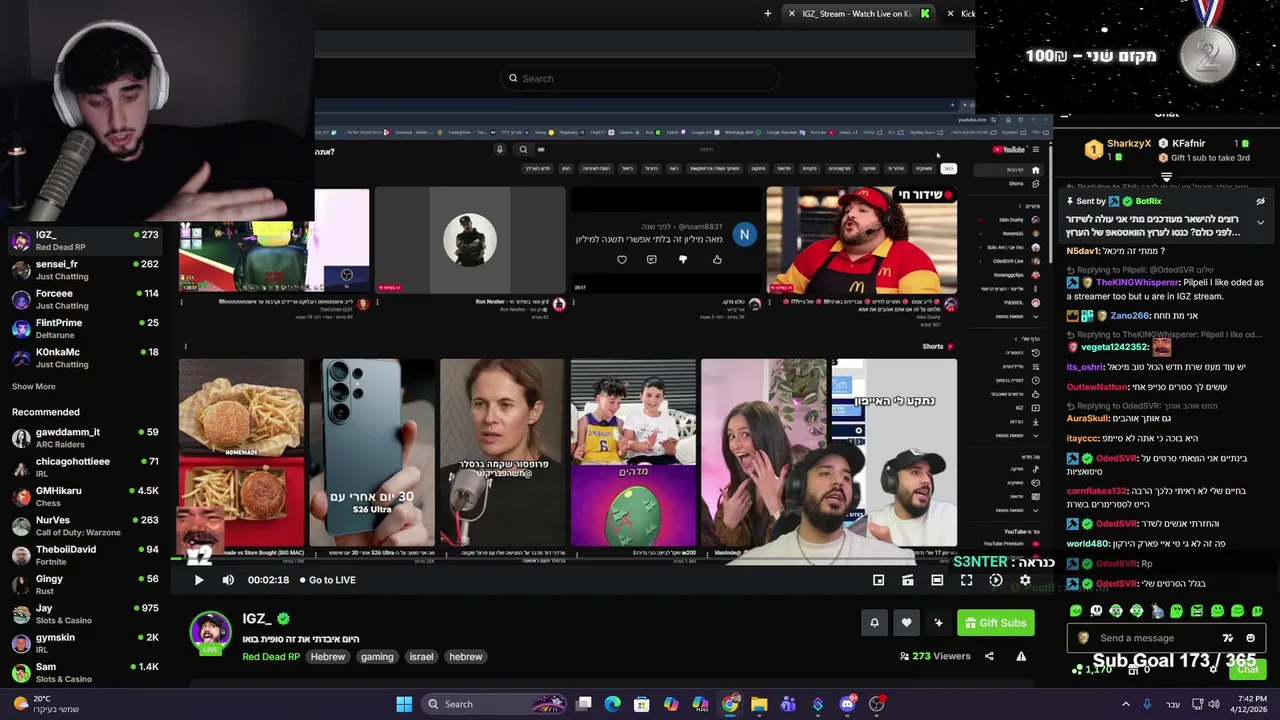Image resolution: width=1280 pixels, height=720 pixels.
Task: Select the israel tag
Action: point(421,657)
